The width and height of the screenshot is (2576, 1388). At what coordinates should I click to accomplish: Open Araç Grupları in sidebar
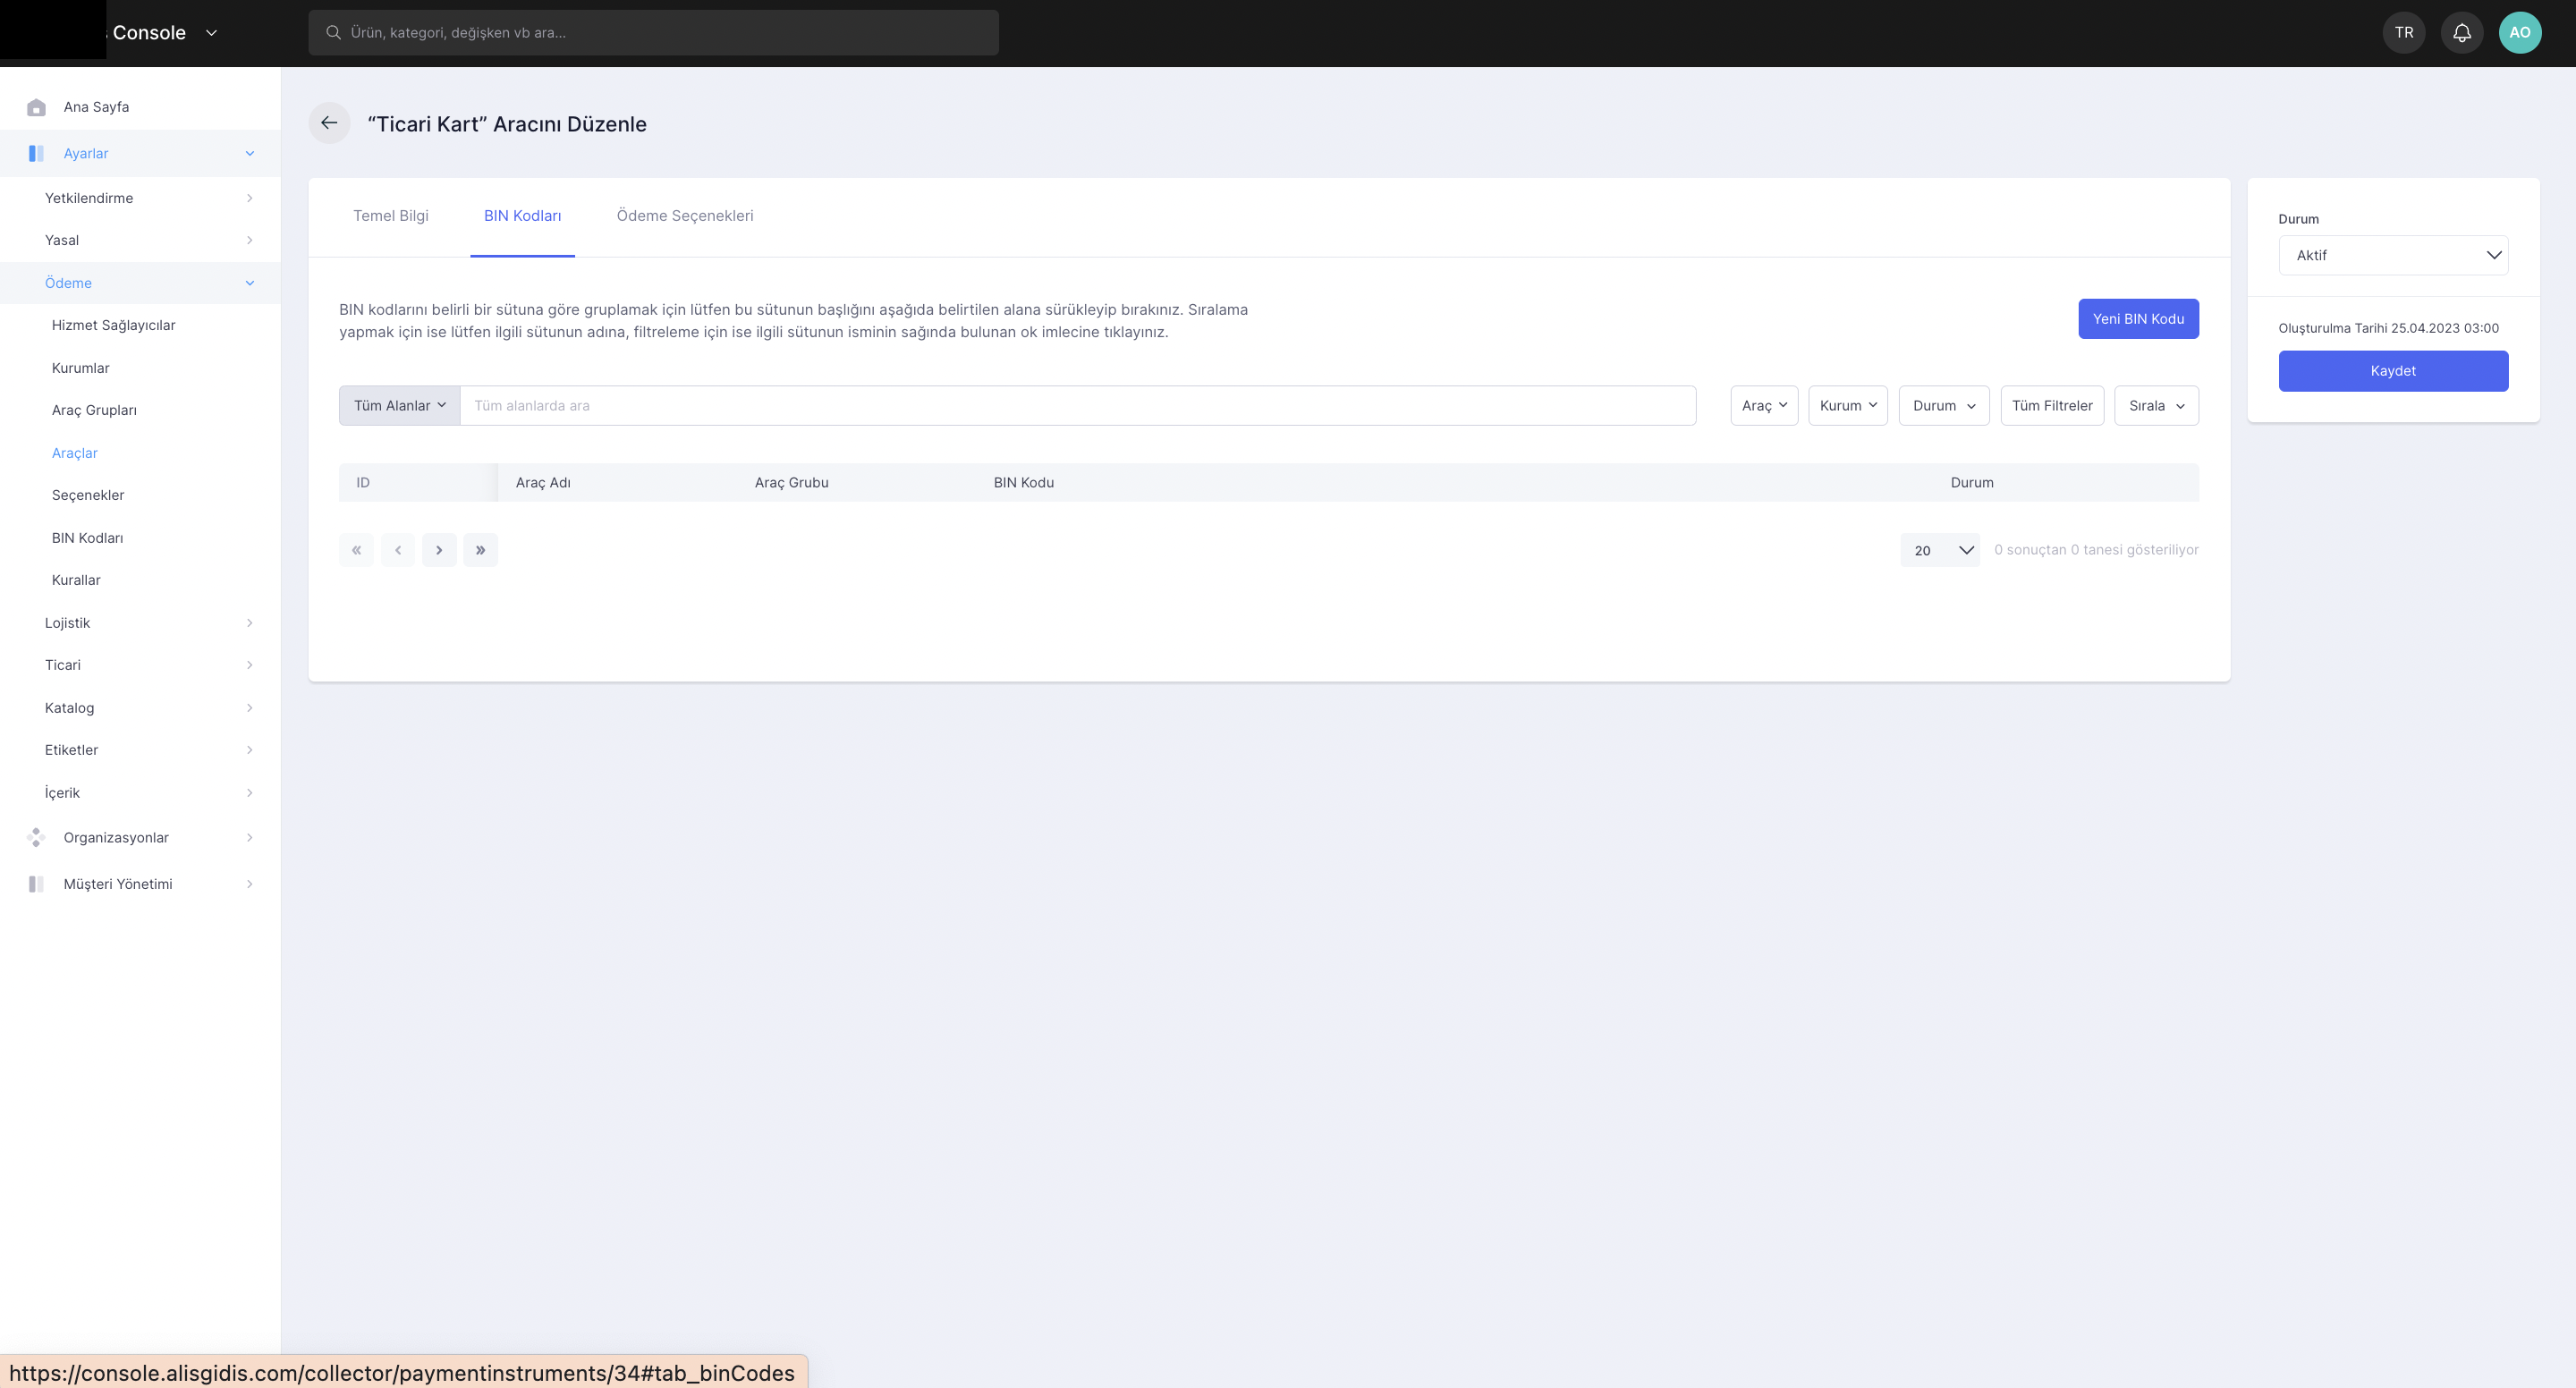[94, 410]
